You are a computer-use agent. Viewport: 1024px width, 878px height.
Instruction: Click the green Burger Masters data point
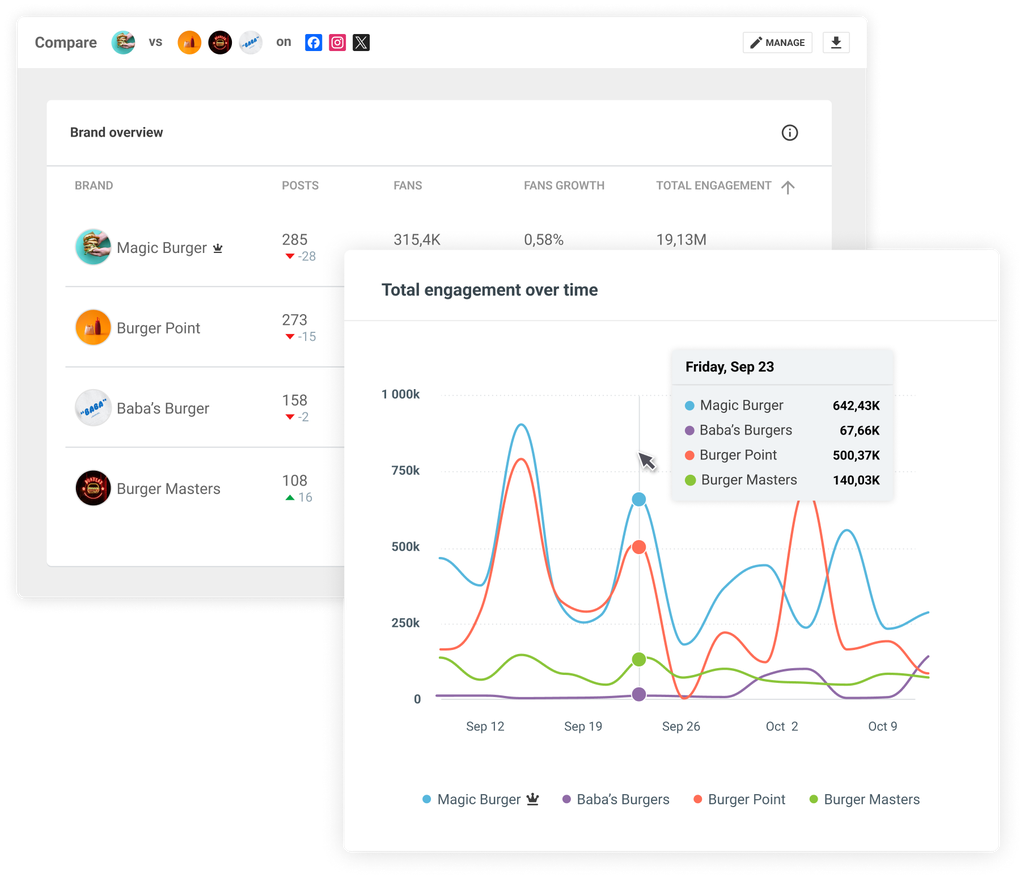tap(639, 660)
